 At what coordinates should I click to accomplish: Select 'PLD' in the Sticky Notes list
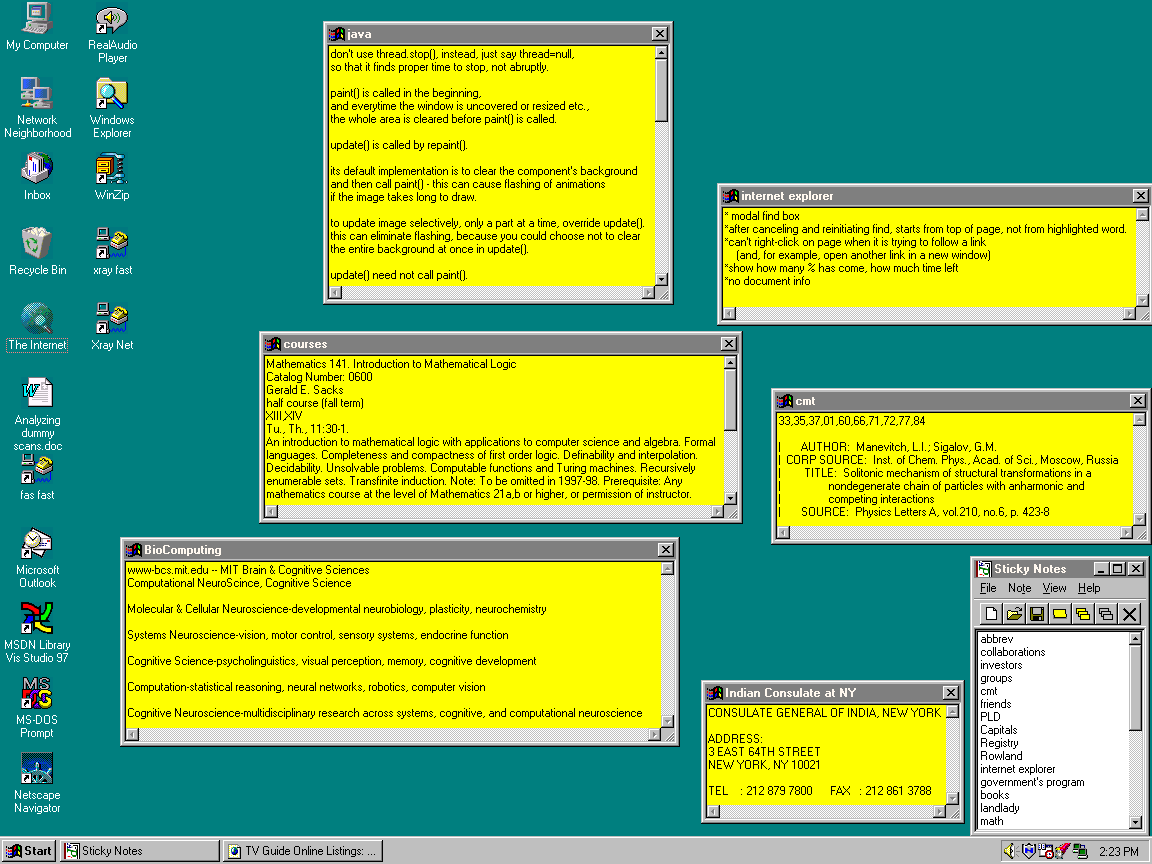tap(990, 717)
